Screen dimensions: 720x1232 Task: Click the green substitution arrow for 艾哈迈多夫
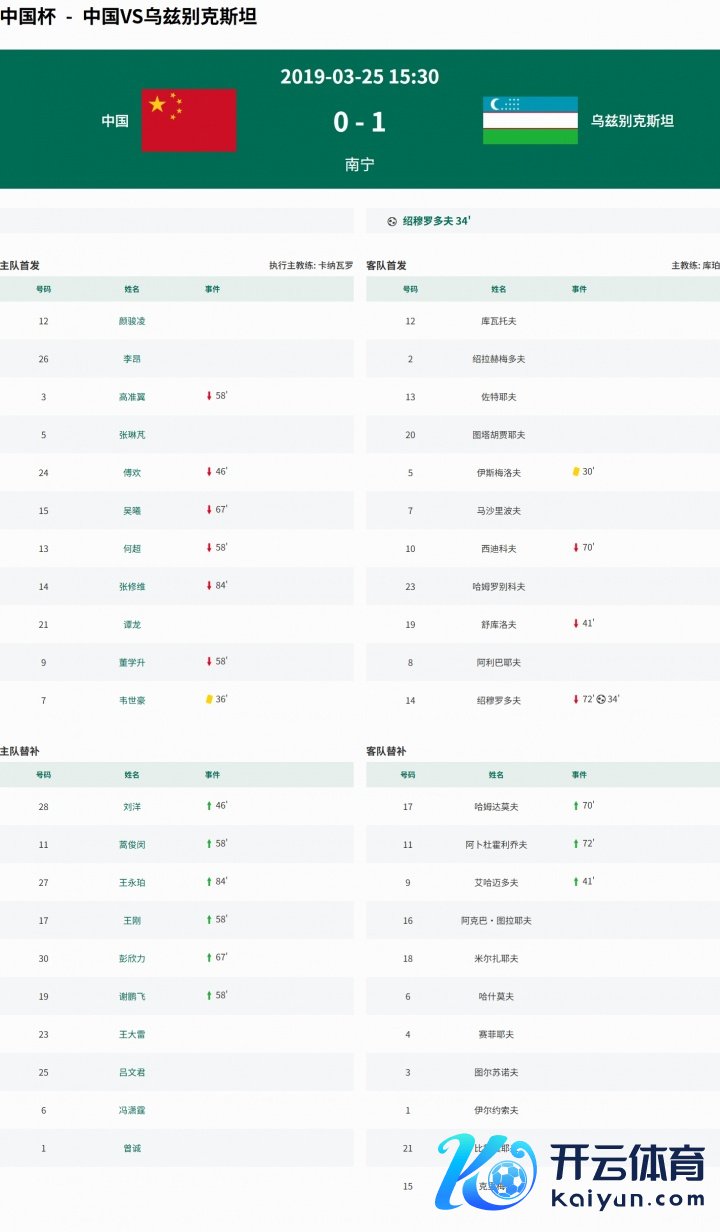click(576, 881)
